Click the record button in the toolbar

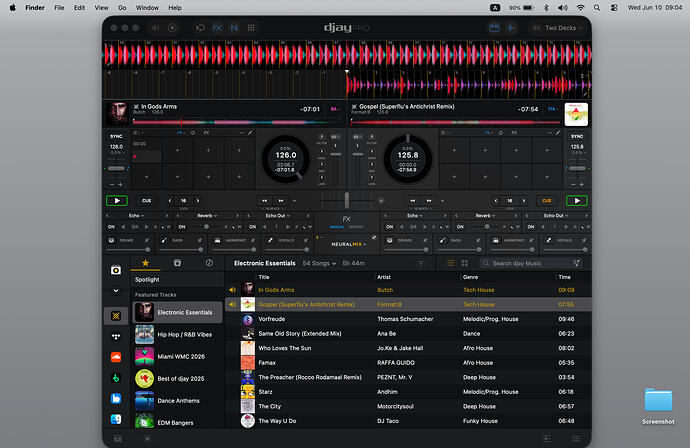click(x=172, y=28)
